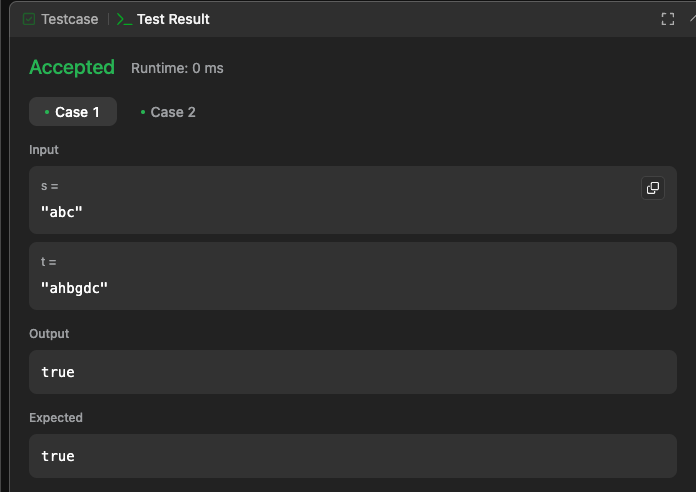This screenshot has width=696, height=492.
Task: Copy the input with the copy icon
Action: 652,188
